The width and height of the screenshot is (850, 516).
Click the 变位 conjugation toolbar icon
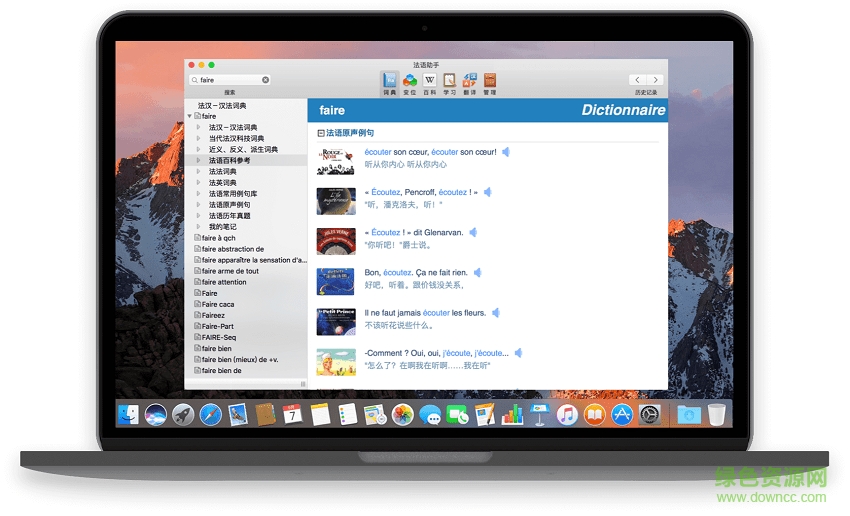click(x=409, y=80)
